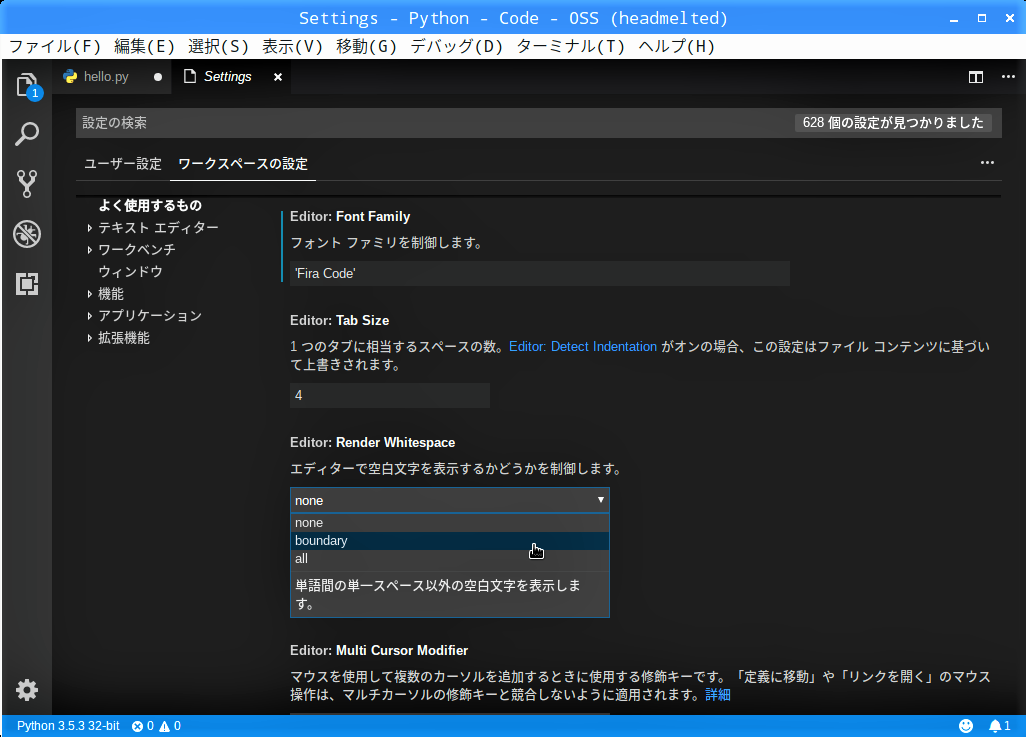The height and width of the screenshot is (737, 1026).
Task: Open the Explorer view in activity bar
Action: (x=27, y=84)
